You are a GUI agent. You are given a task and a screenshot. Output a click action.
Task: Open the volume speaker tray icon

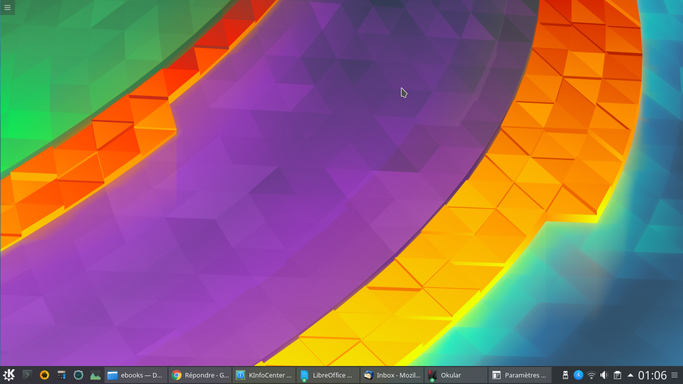(x=604, y=375)
